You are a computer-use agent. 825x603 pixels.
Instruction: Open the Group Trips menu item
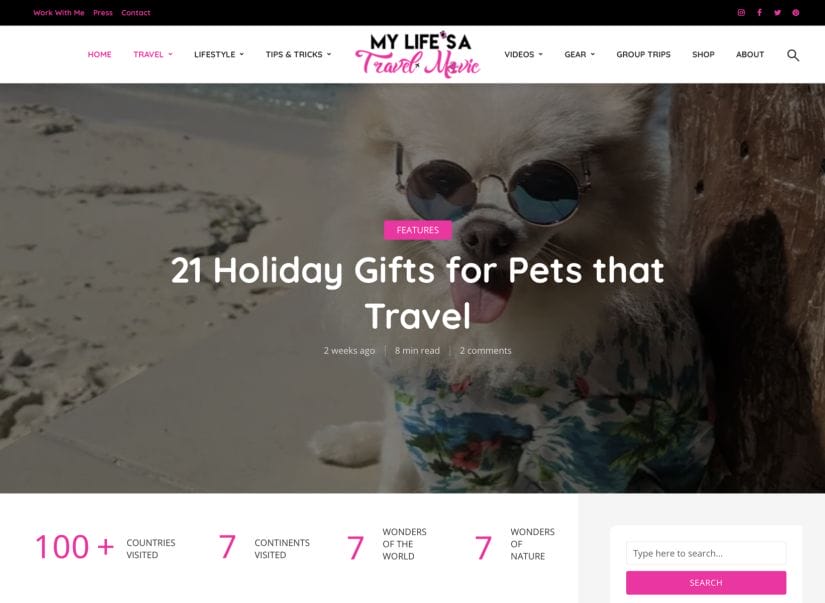pyautogui.click(x=643, y=54)
